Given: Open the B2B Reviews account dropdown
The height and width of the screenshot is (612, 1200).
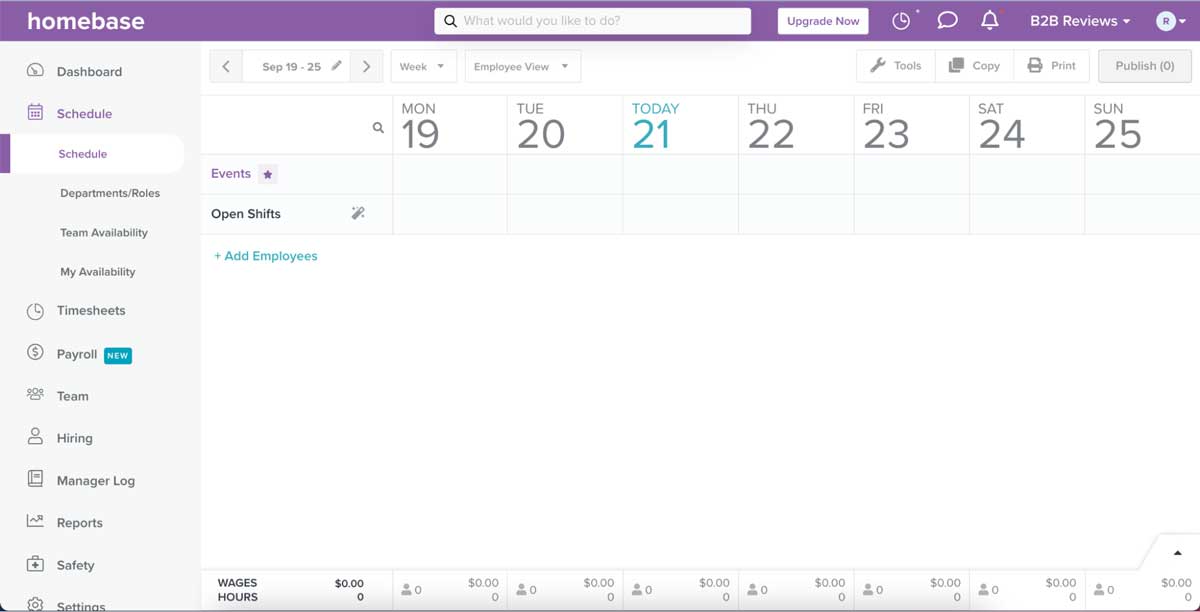Looking at the screenshot, I should [1078, 20].
